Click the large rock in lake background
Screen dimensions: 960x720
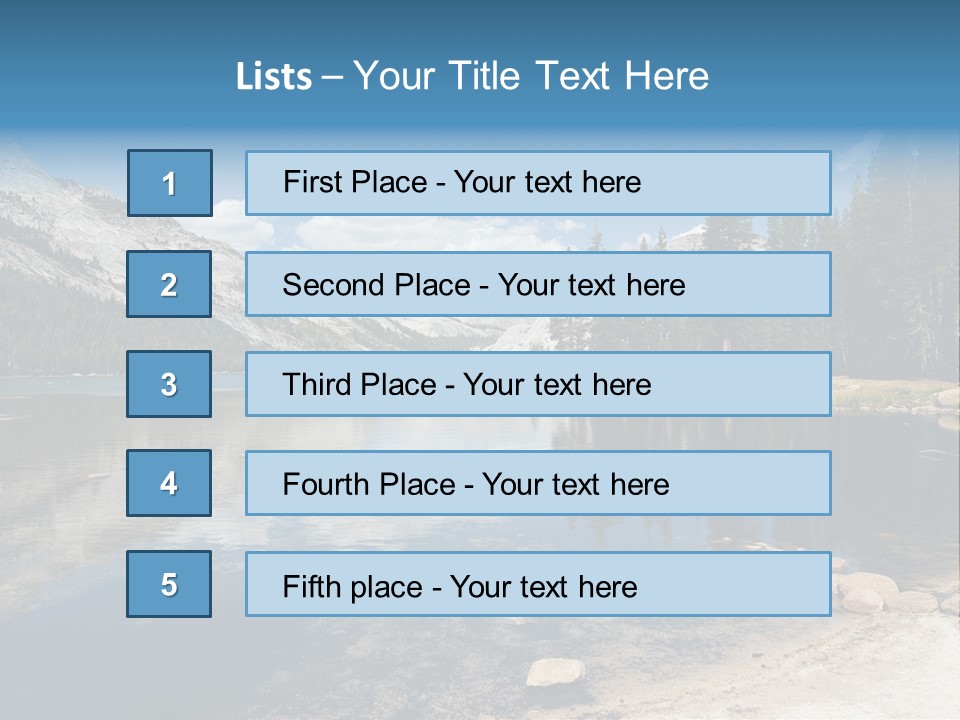click(555, 672)
